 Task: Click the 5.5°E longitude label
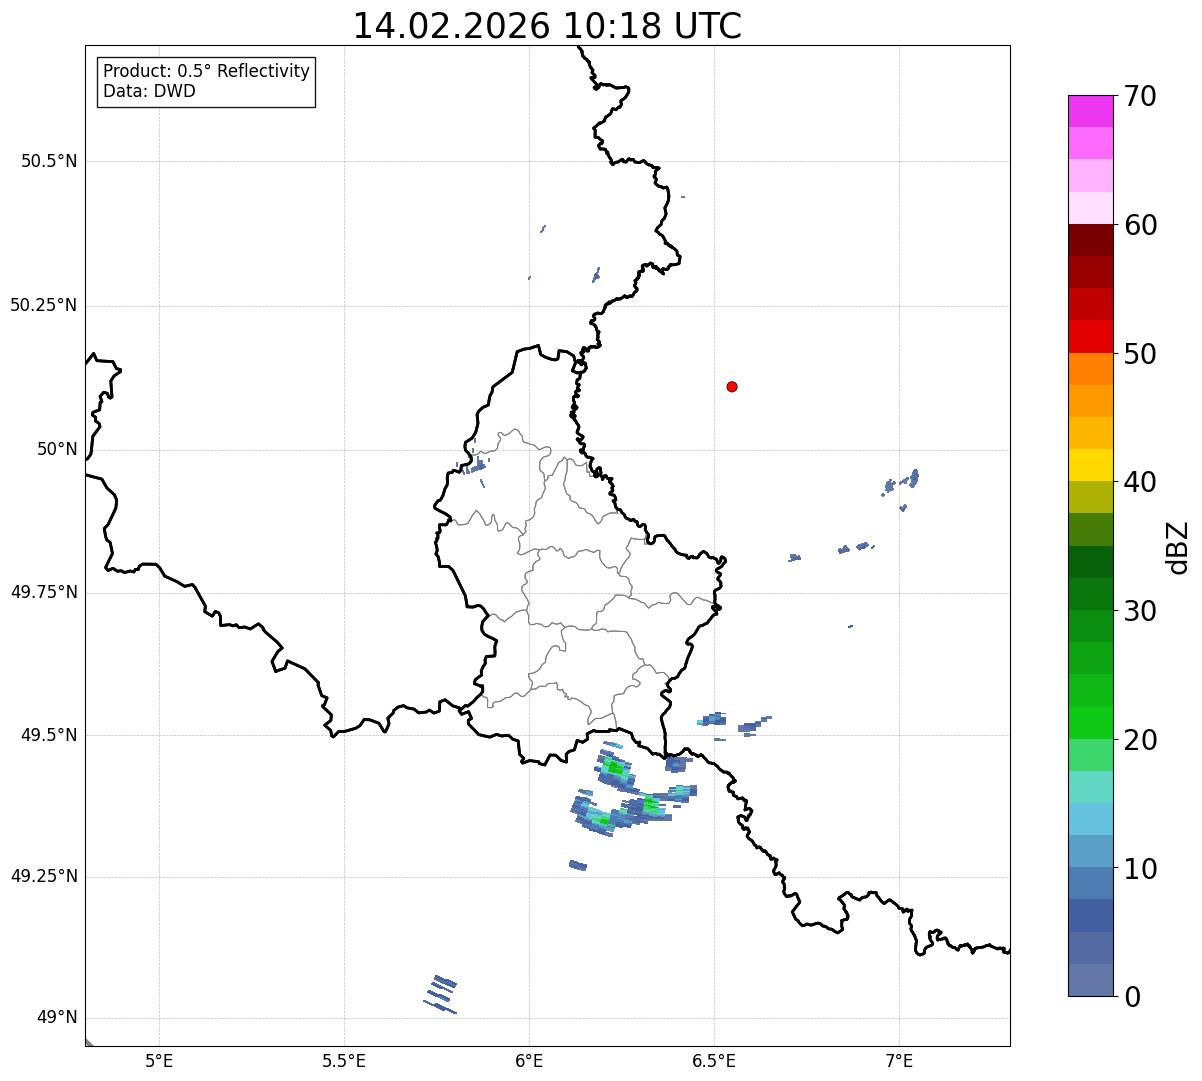(344, 1060)
